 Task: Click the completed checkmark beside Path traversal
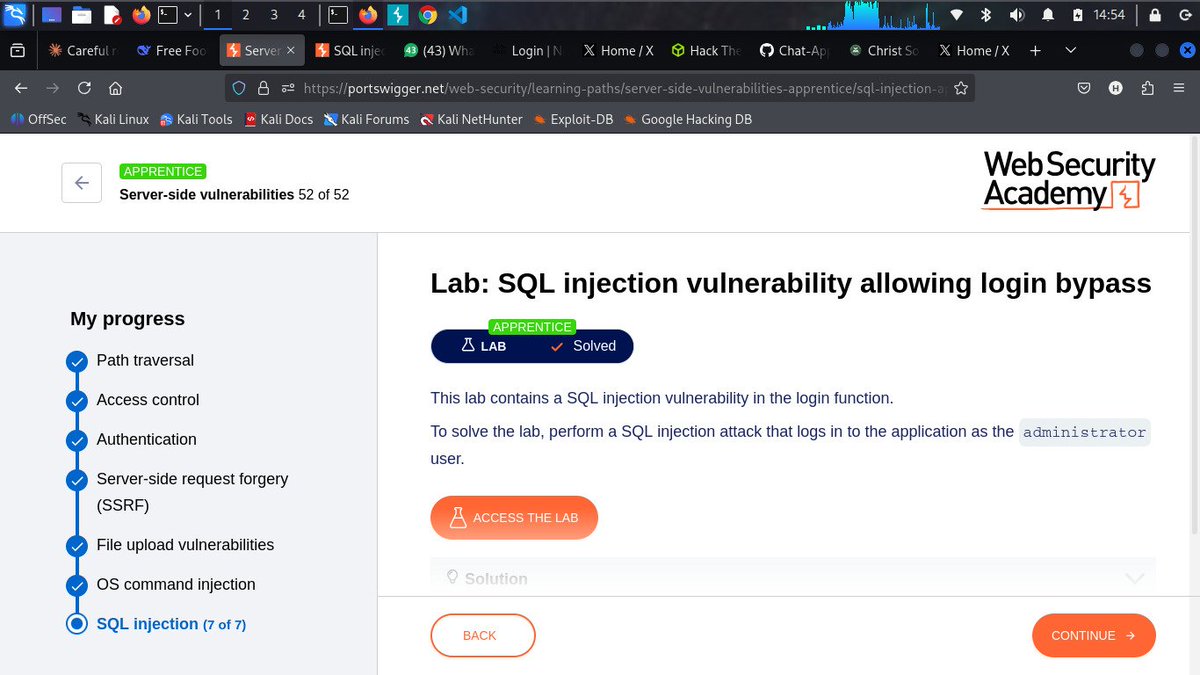tap(77, 361)
